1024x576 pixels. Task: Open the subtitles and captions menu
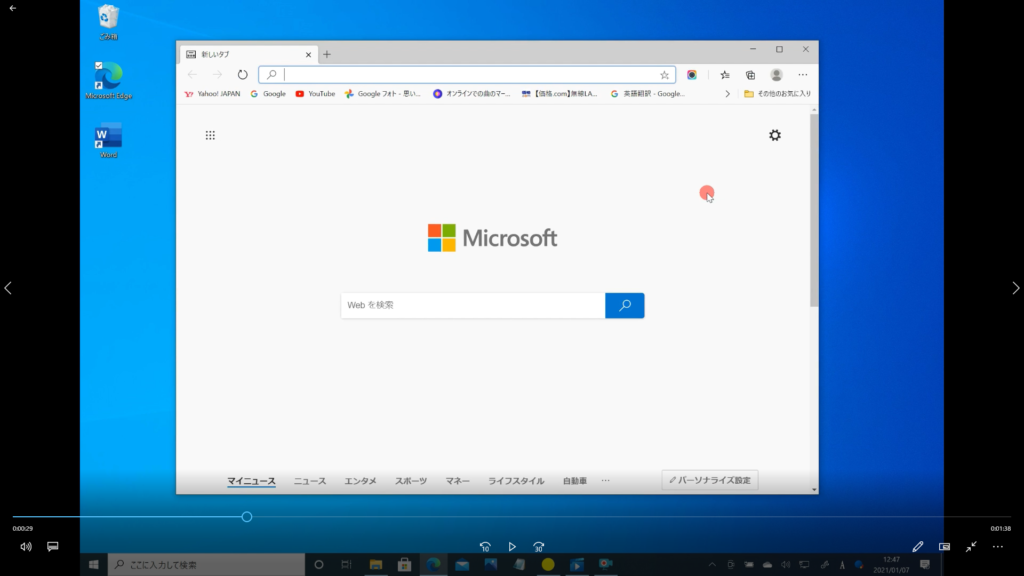[53, 547]
